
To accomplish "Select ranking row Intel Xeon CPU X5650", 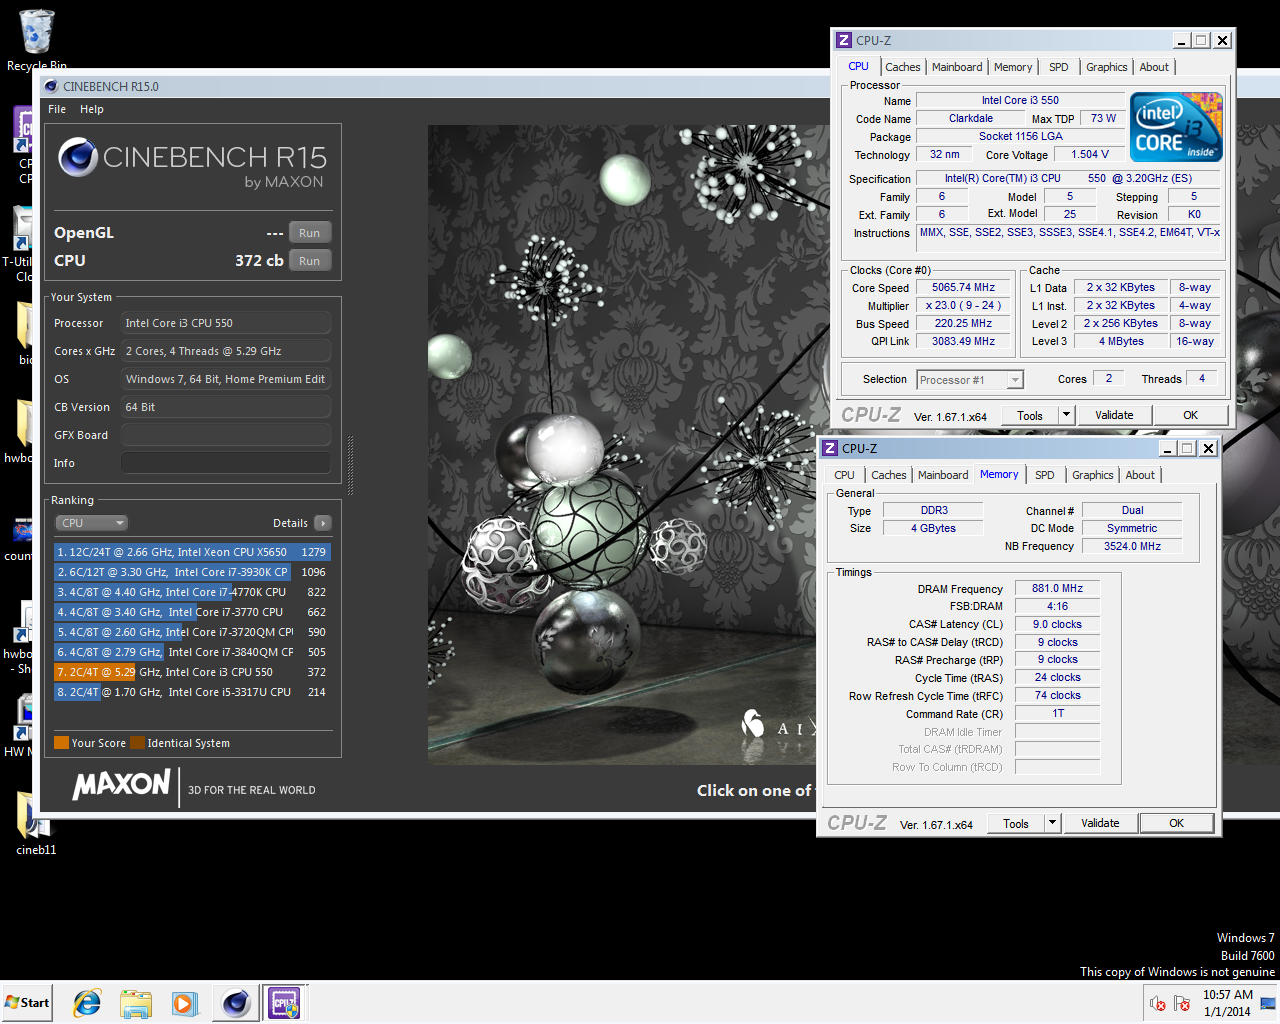I will [192, 552].
